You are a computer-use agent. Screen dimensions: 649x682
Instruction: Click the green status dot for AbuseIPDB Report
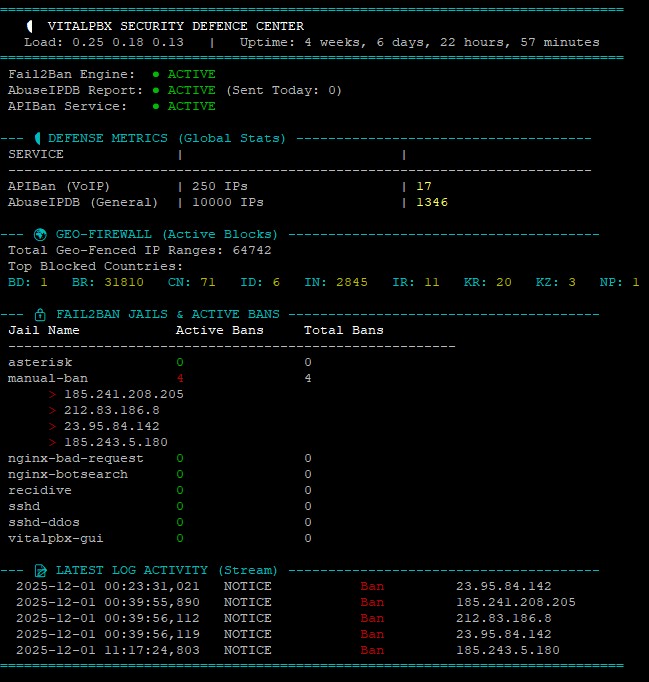[x=156, y=90]
